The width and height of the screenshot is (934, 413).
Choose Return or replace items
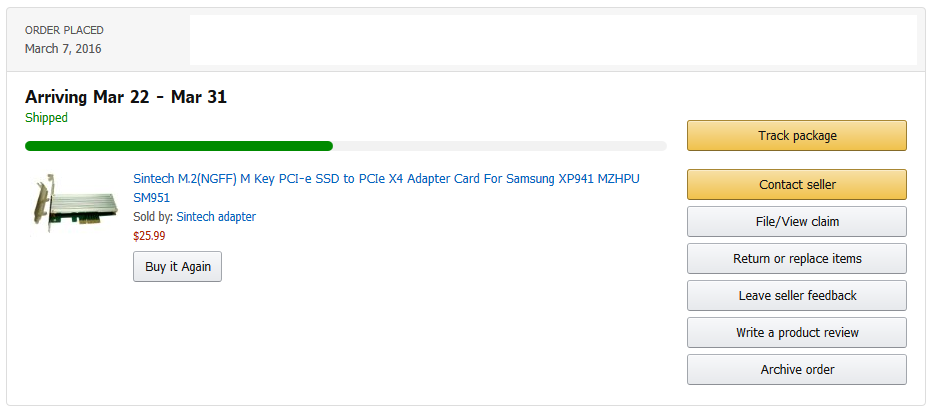point(796,259)
